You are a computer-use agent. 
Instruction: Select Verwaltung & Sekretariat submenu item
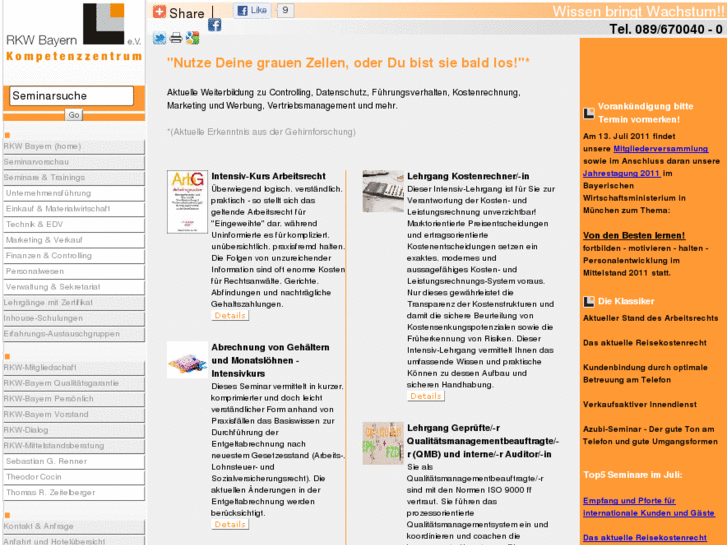point(74,287)
